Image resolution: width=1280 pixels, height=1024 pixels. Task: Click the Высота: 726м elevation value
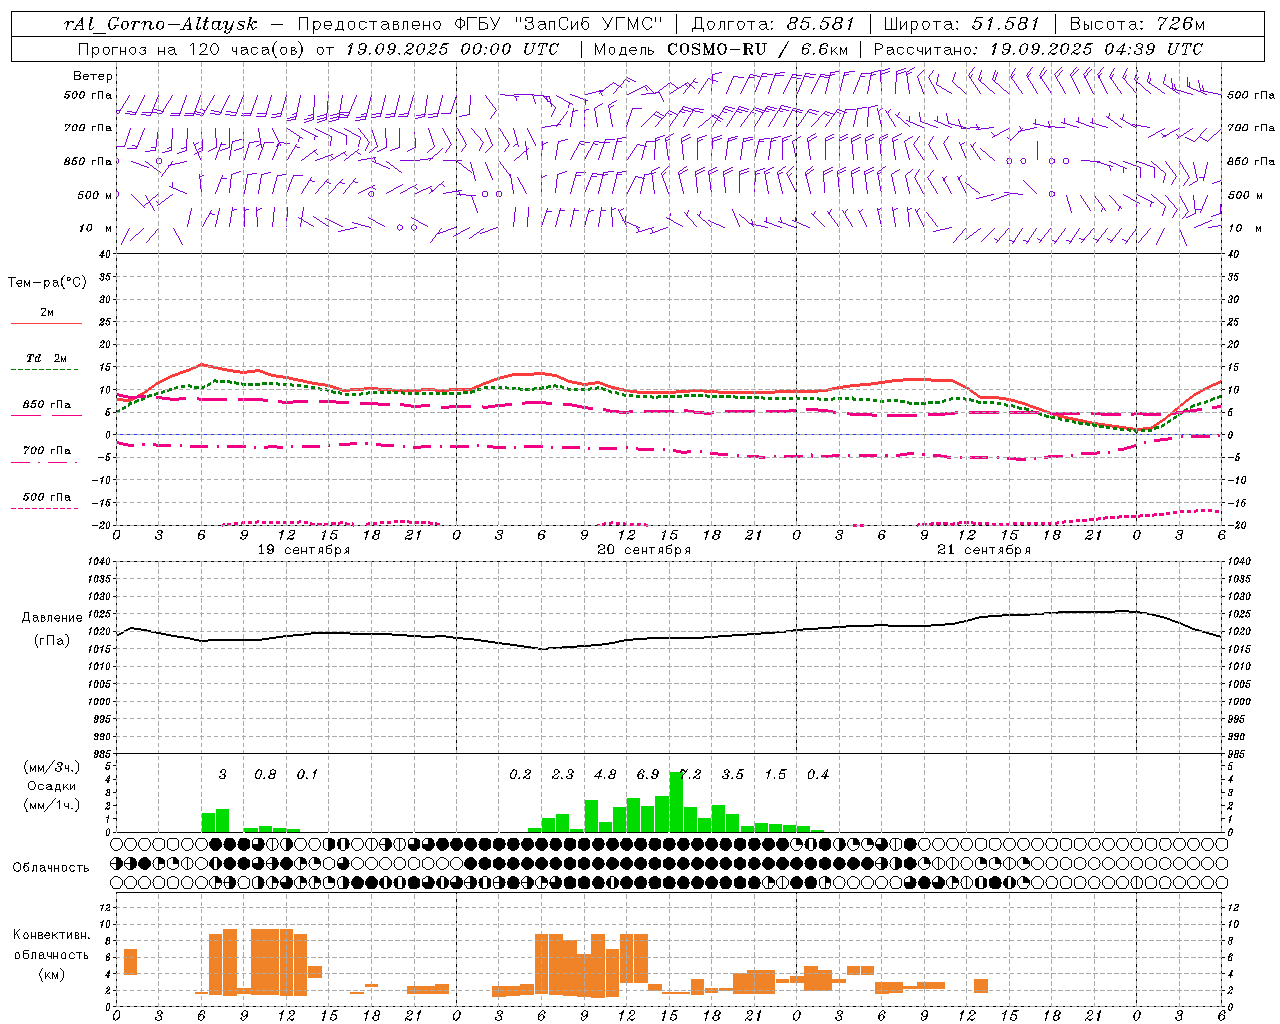pyautogui.click(x=1137, y=24)
